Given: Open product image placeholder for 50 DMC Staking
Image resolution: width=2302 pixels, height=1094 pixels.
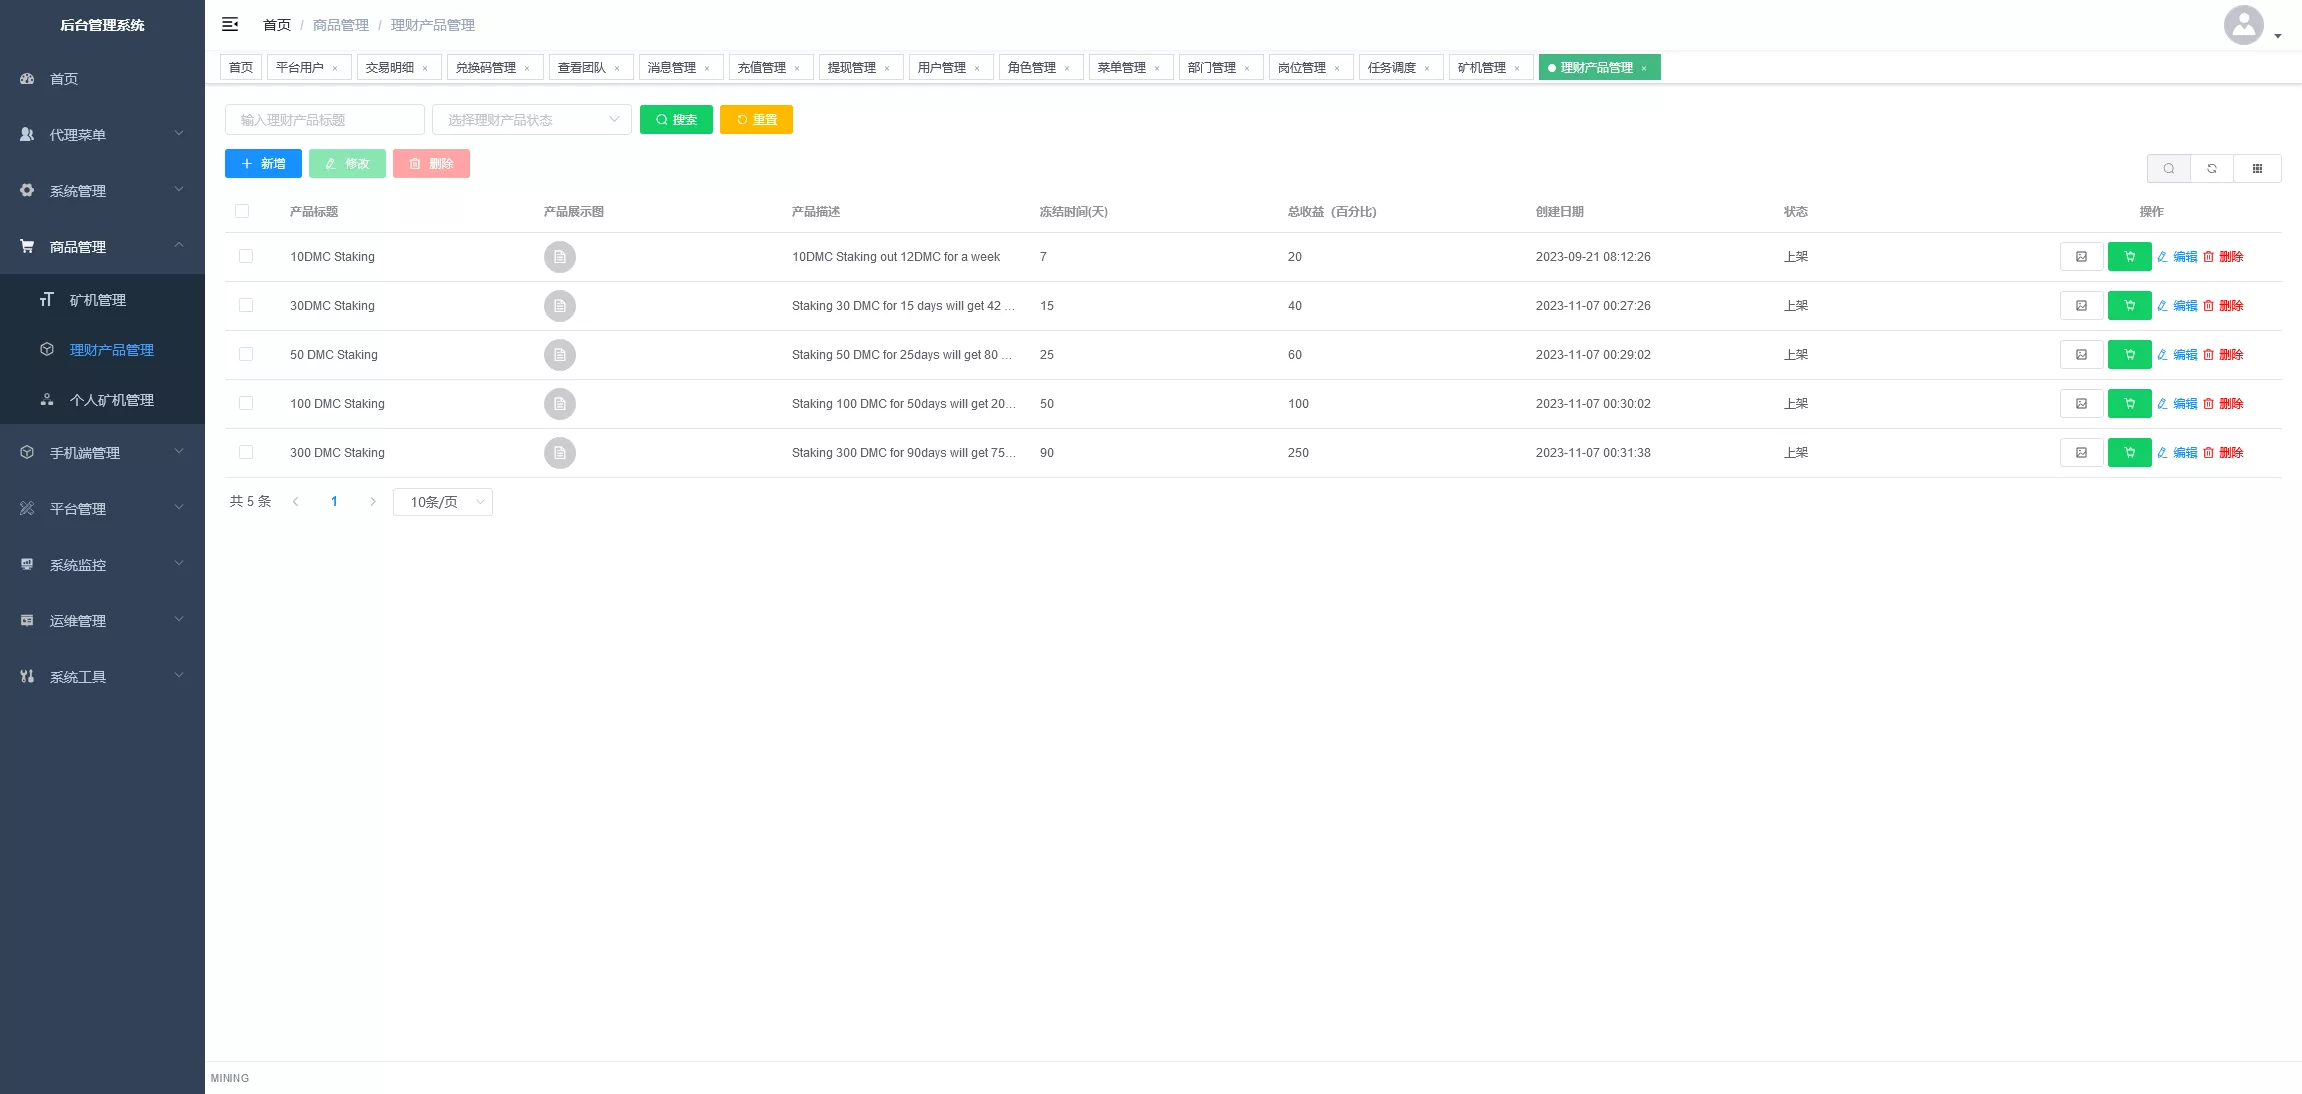Looking at the screenshot, I should tap(559, 355).
